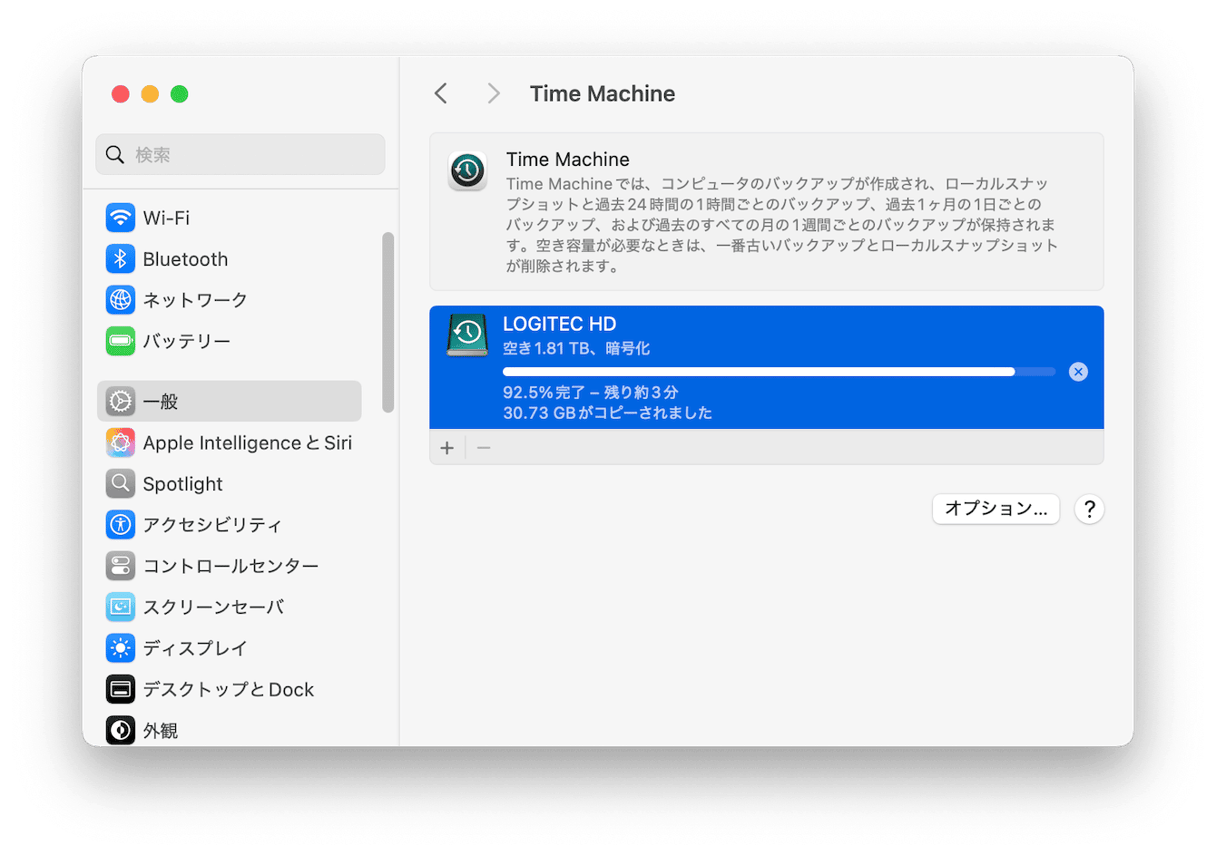This screenshot has width=1216, height=855.
Task: Click the Wi-Fi icon in sidebar
Action: pyautogui.click(x=121, y=217)
